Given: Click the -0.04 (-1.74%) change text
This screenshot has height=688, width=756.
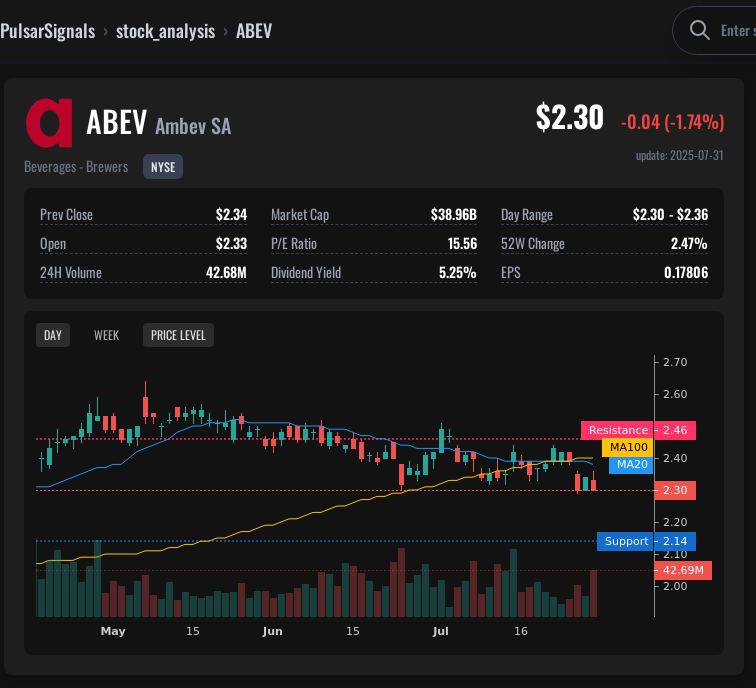Looking at the screenshot, I should coord(673,122).
